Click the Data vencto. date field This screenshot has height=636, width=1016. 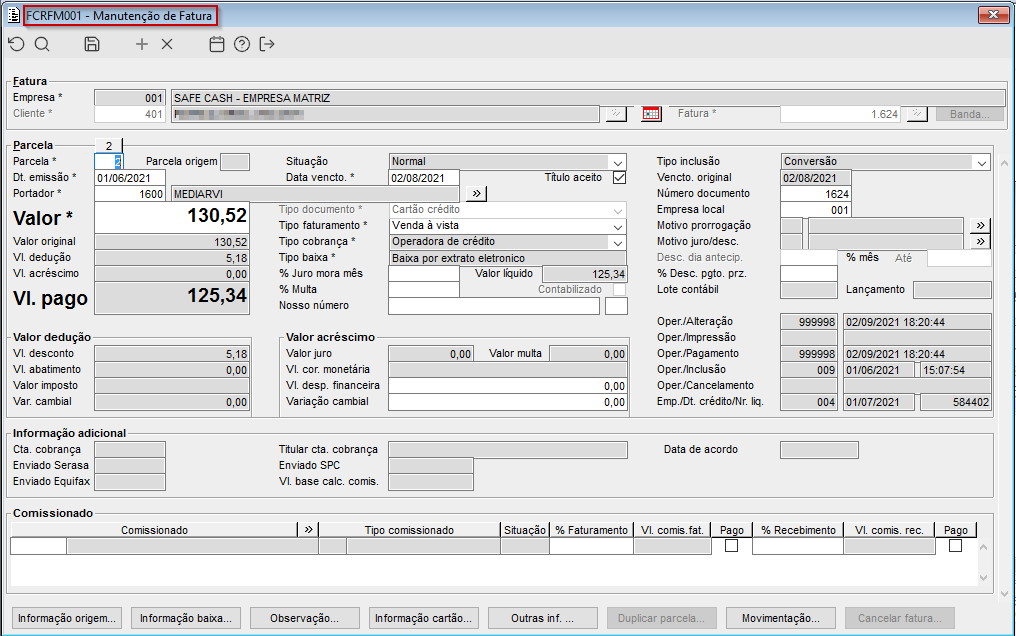[x=424, y=178]
